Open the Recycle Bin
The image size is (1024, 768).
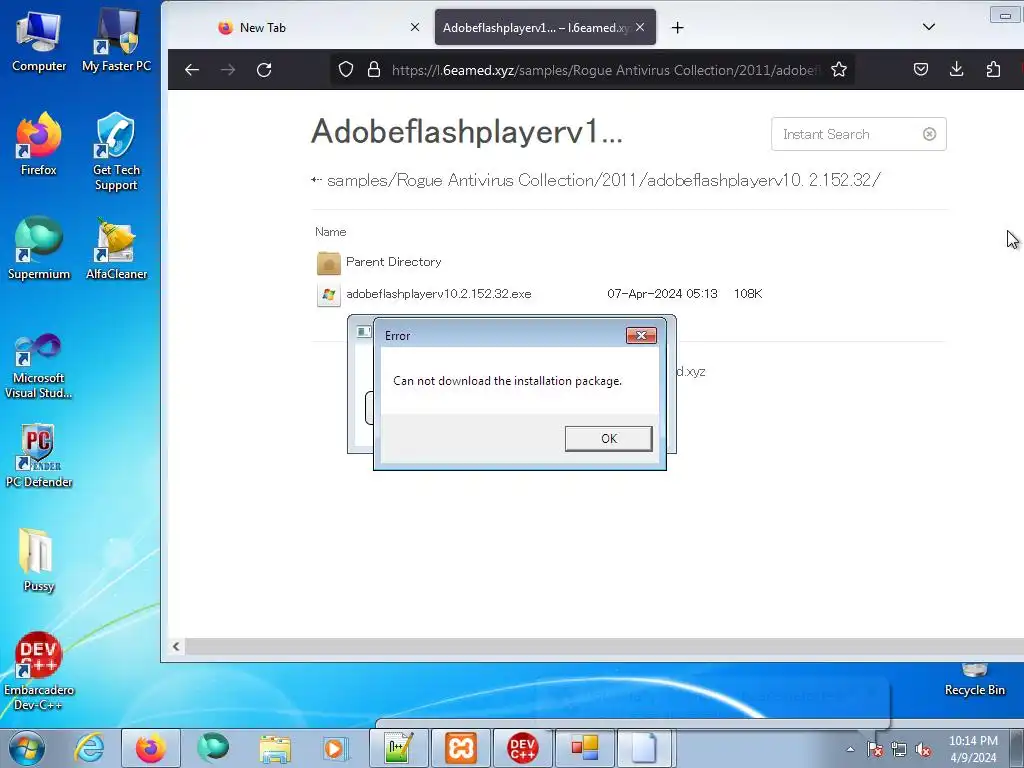[x=974, y=679]
